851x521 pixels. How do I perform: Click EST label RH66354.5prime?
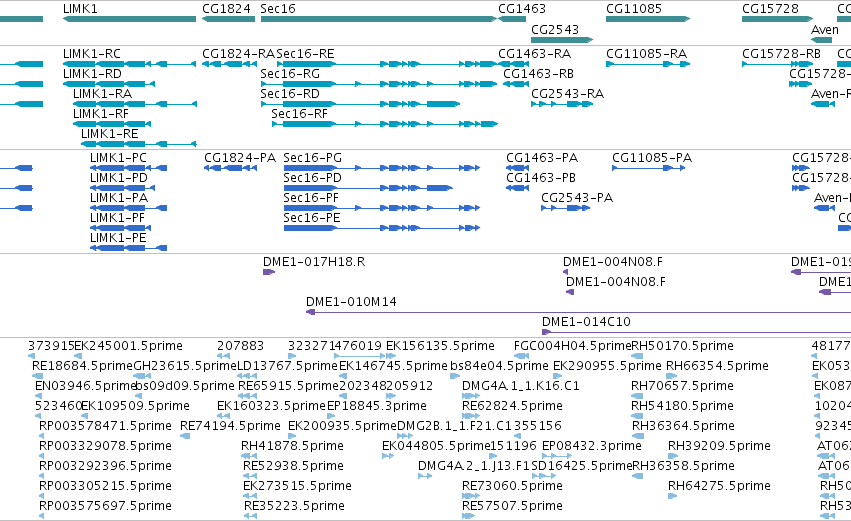click(717, 366)
